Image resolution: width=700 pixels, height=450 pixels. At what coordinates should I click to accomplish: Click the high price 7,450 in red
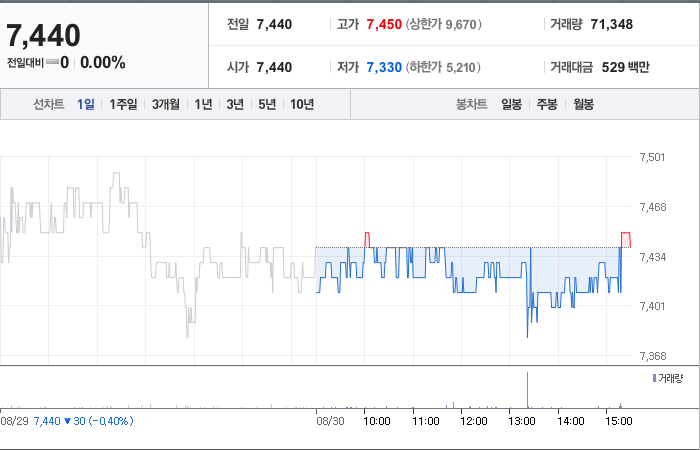tap(384, 24)
